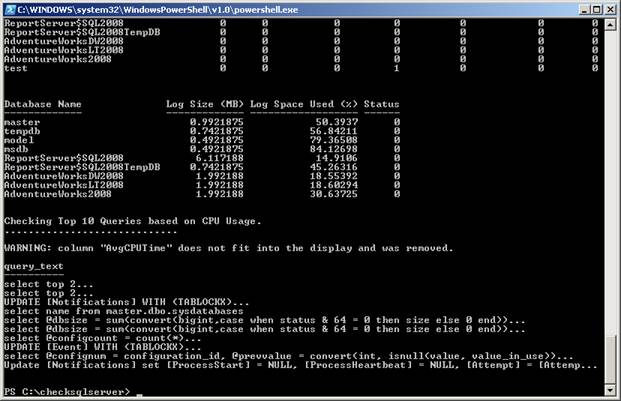The width and height of the screenshot is (621, 401).
Task: Click 'select @configcount = count(*)' line
Action: 103,338
